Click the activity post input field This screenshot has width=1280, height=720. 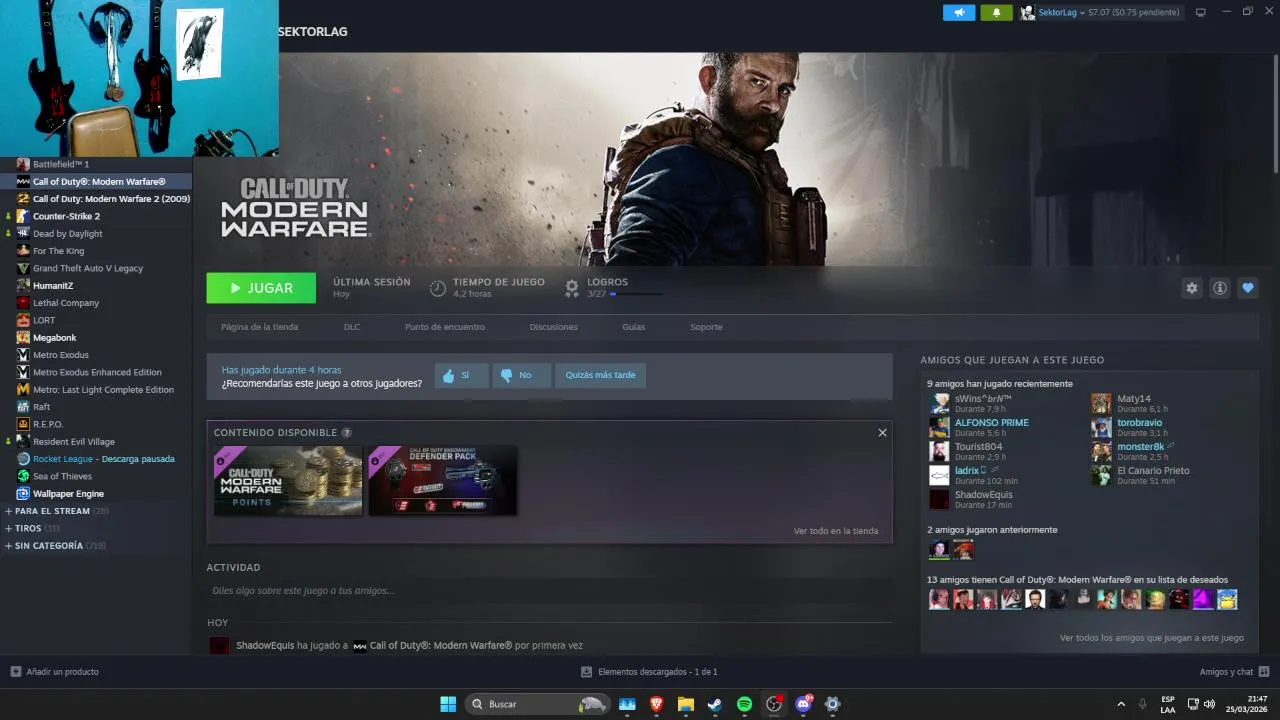click(549, 591)
